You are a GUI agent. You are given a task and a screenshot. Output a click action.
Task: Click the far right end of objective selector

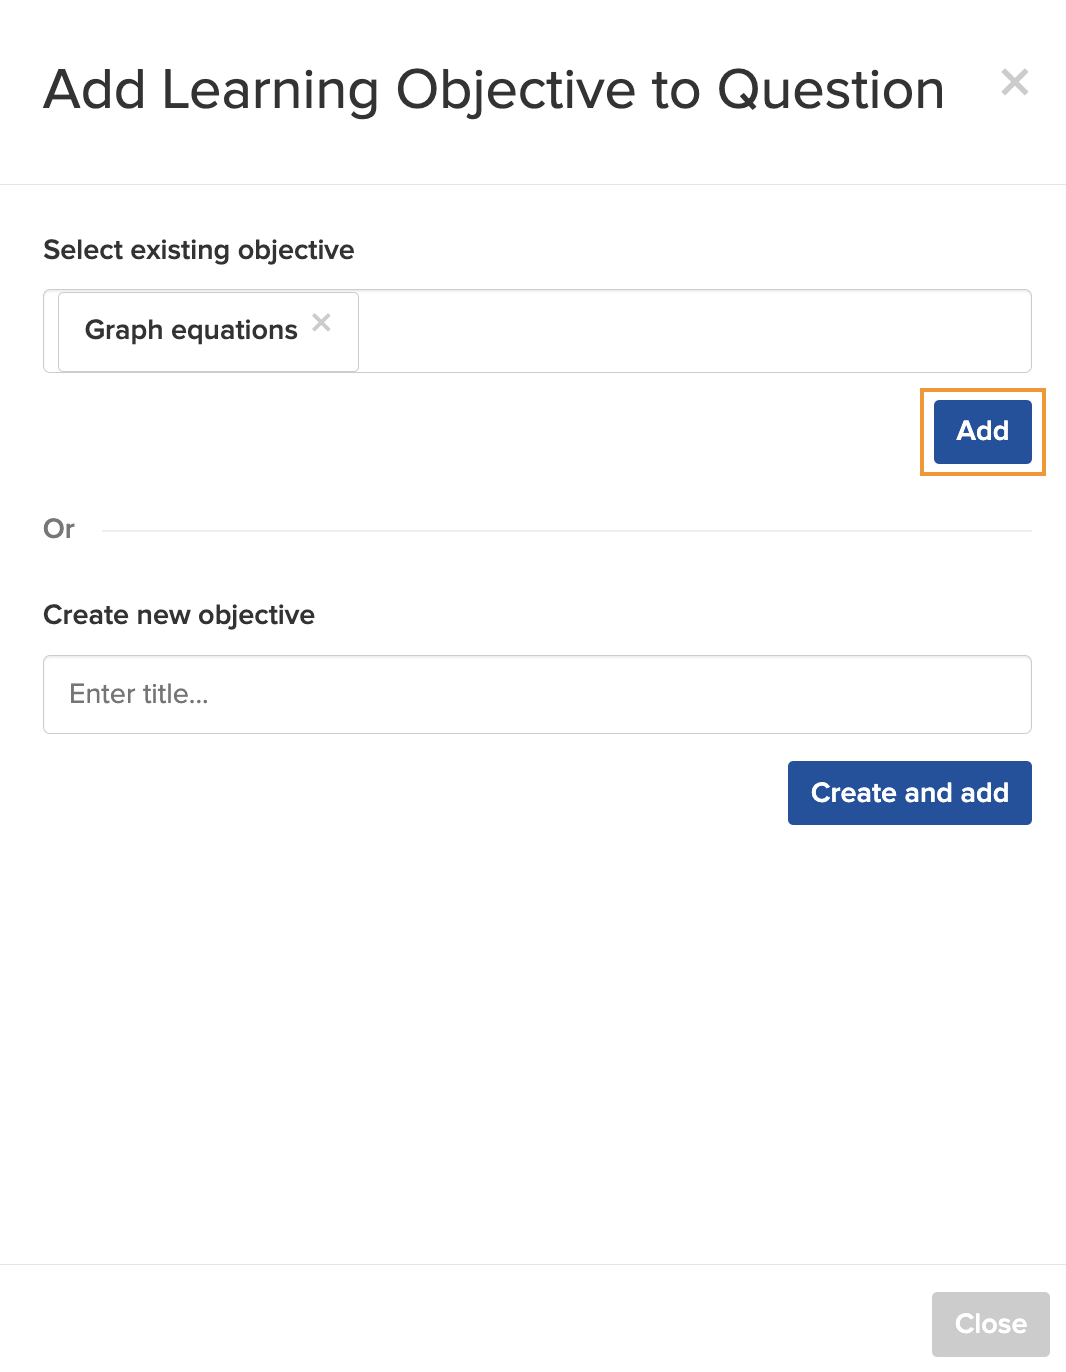pos(1005,331)
